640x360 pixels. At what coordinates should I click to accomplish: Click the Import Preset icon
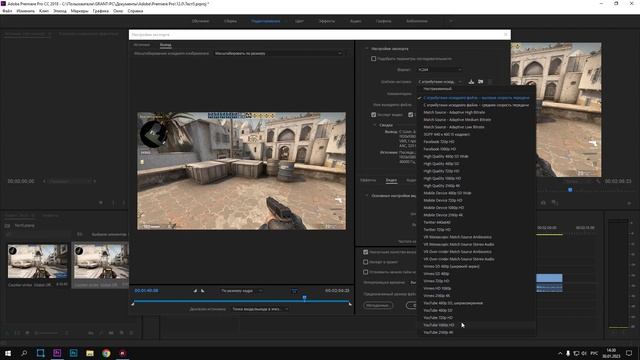click(480, 82)
